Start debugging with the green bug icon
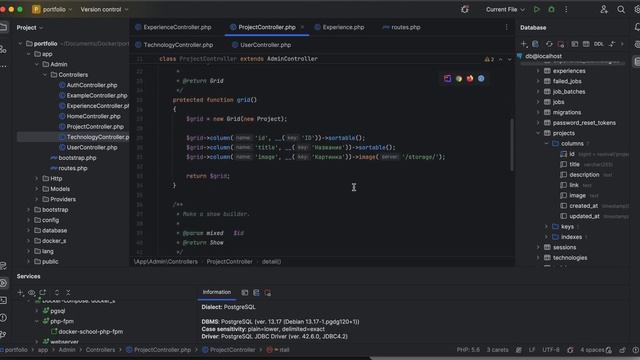This screenshot has width=640, height=360. 551,9
